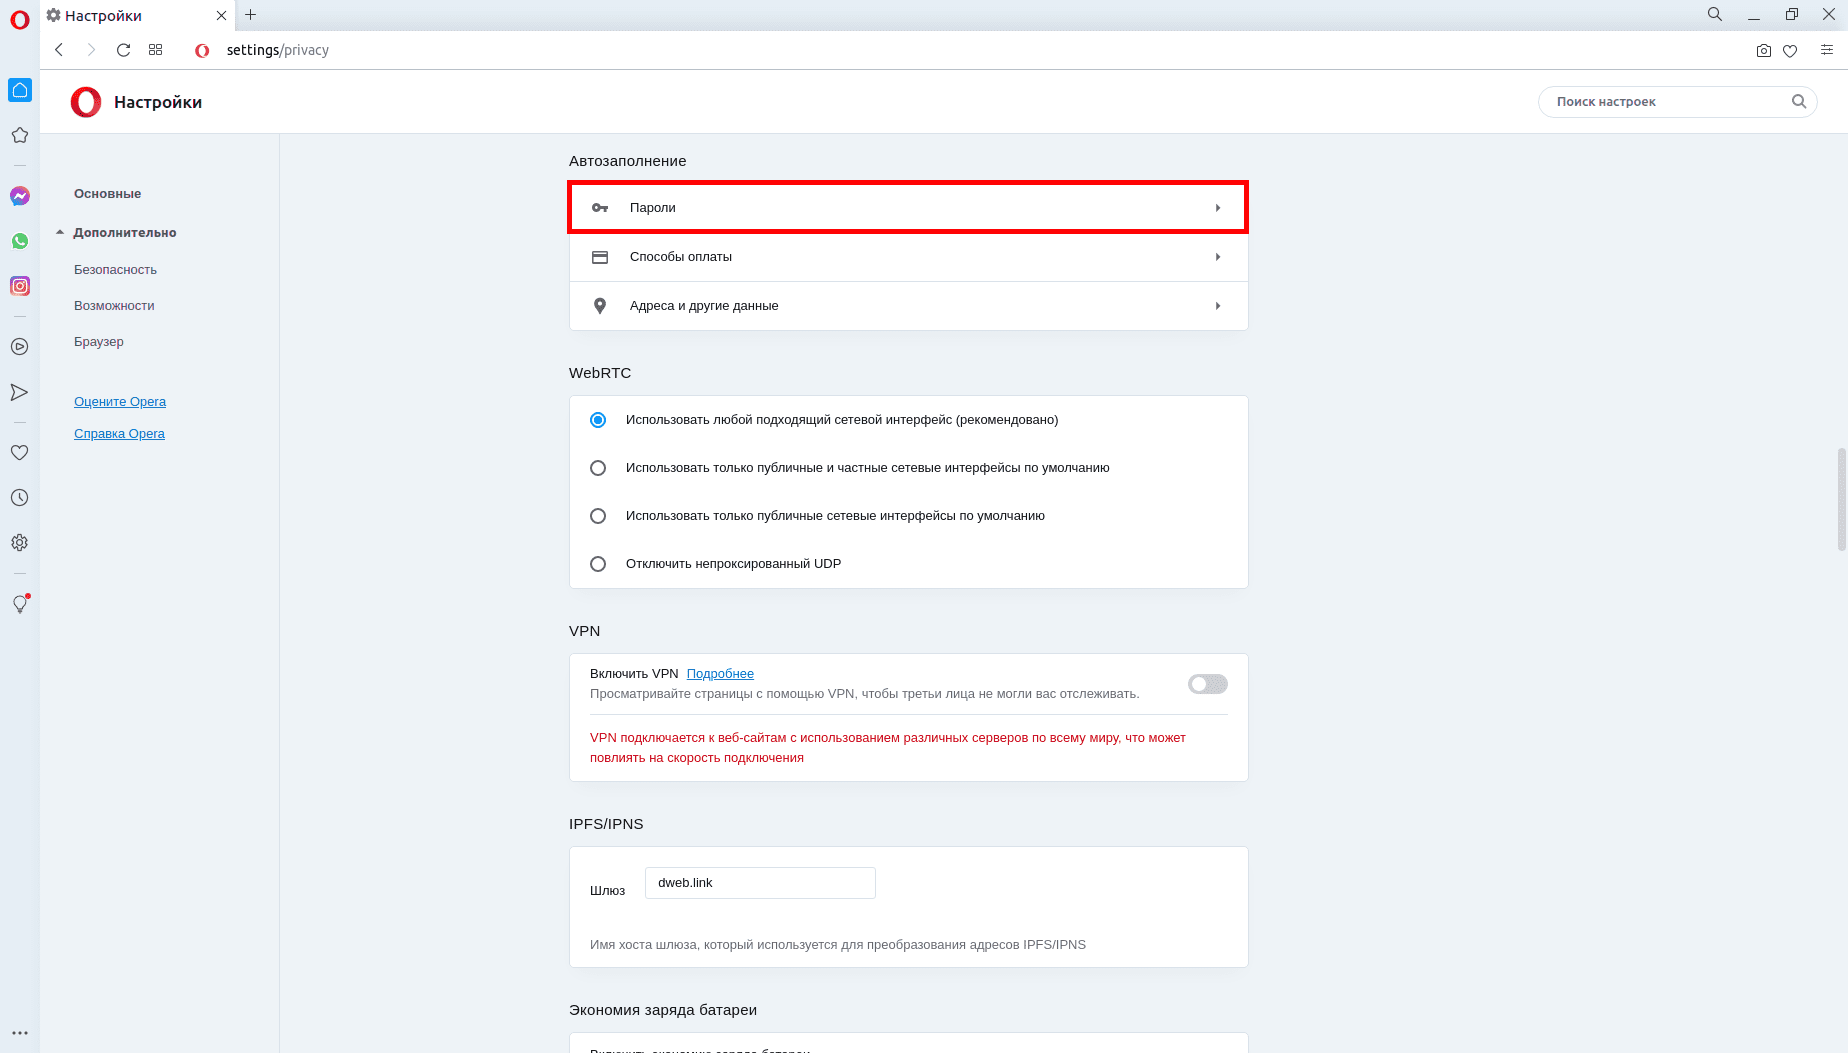Screen dimensions: 1848x1053
Task: Collapse the Дополнительно section
Action: 124,233
